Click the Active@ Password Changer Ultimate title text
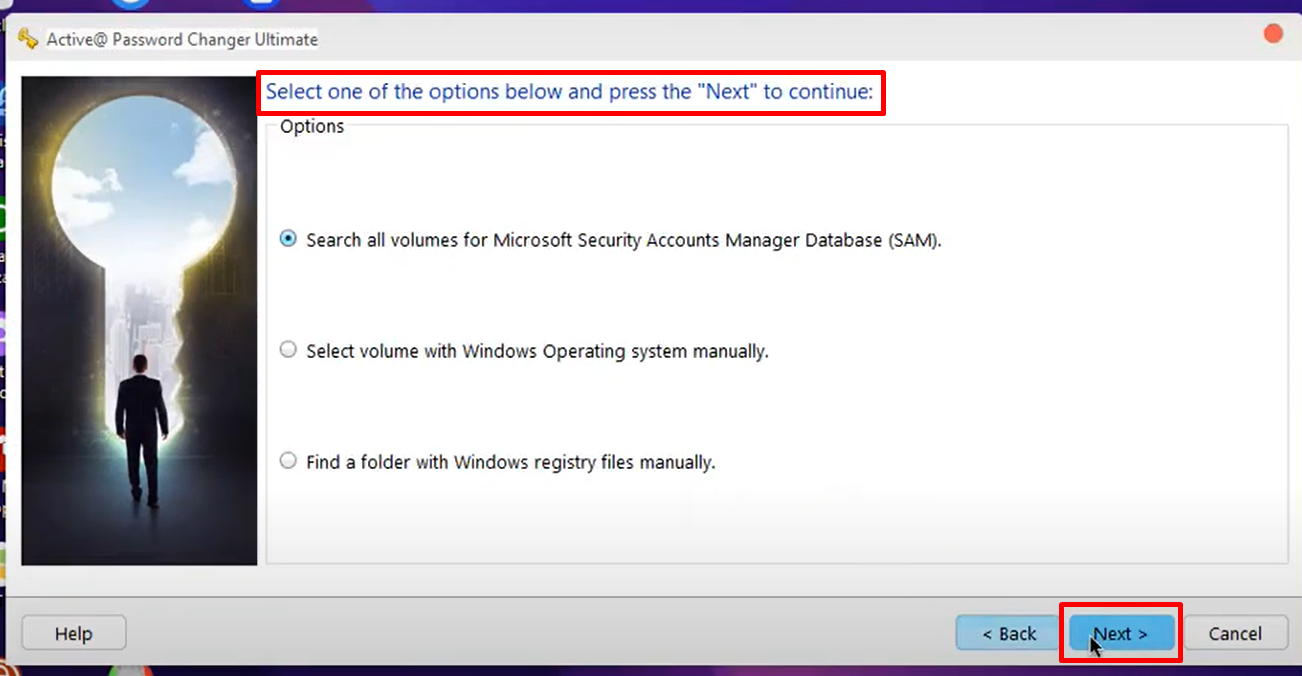This screenshot has width=1302, height=676. click(x=182, y=39)
